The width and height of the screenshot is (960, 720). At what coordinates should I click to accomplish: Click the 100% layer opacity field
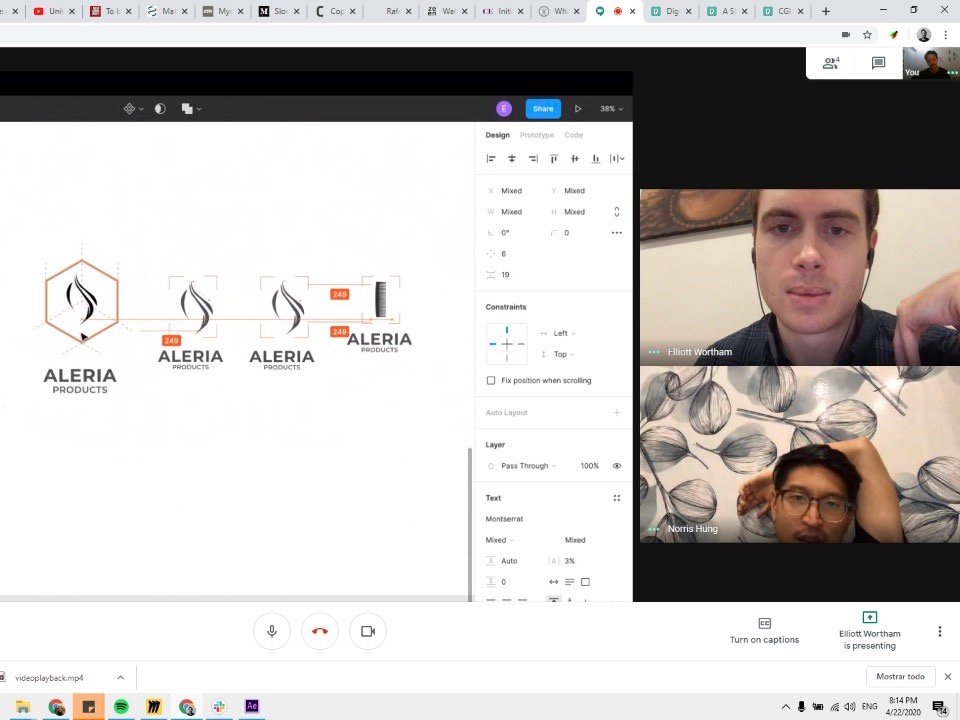[589, 466]
